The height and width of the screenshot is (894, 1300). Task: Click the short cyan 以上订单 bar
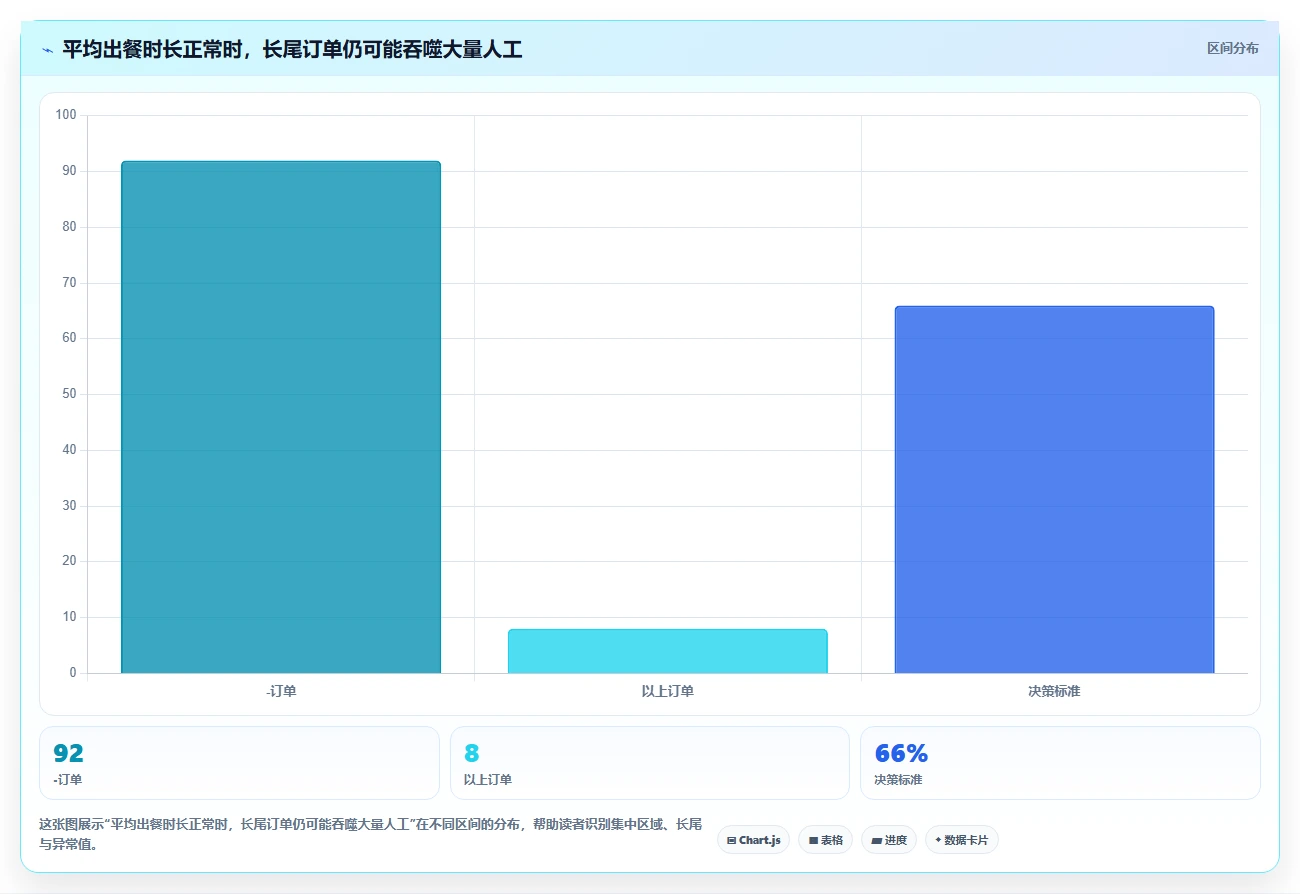667,651
